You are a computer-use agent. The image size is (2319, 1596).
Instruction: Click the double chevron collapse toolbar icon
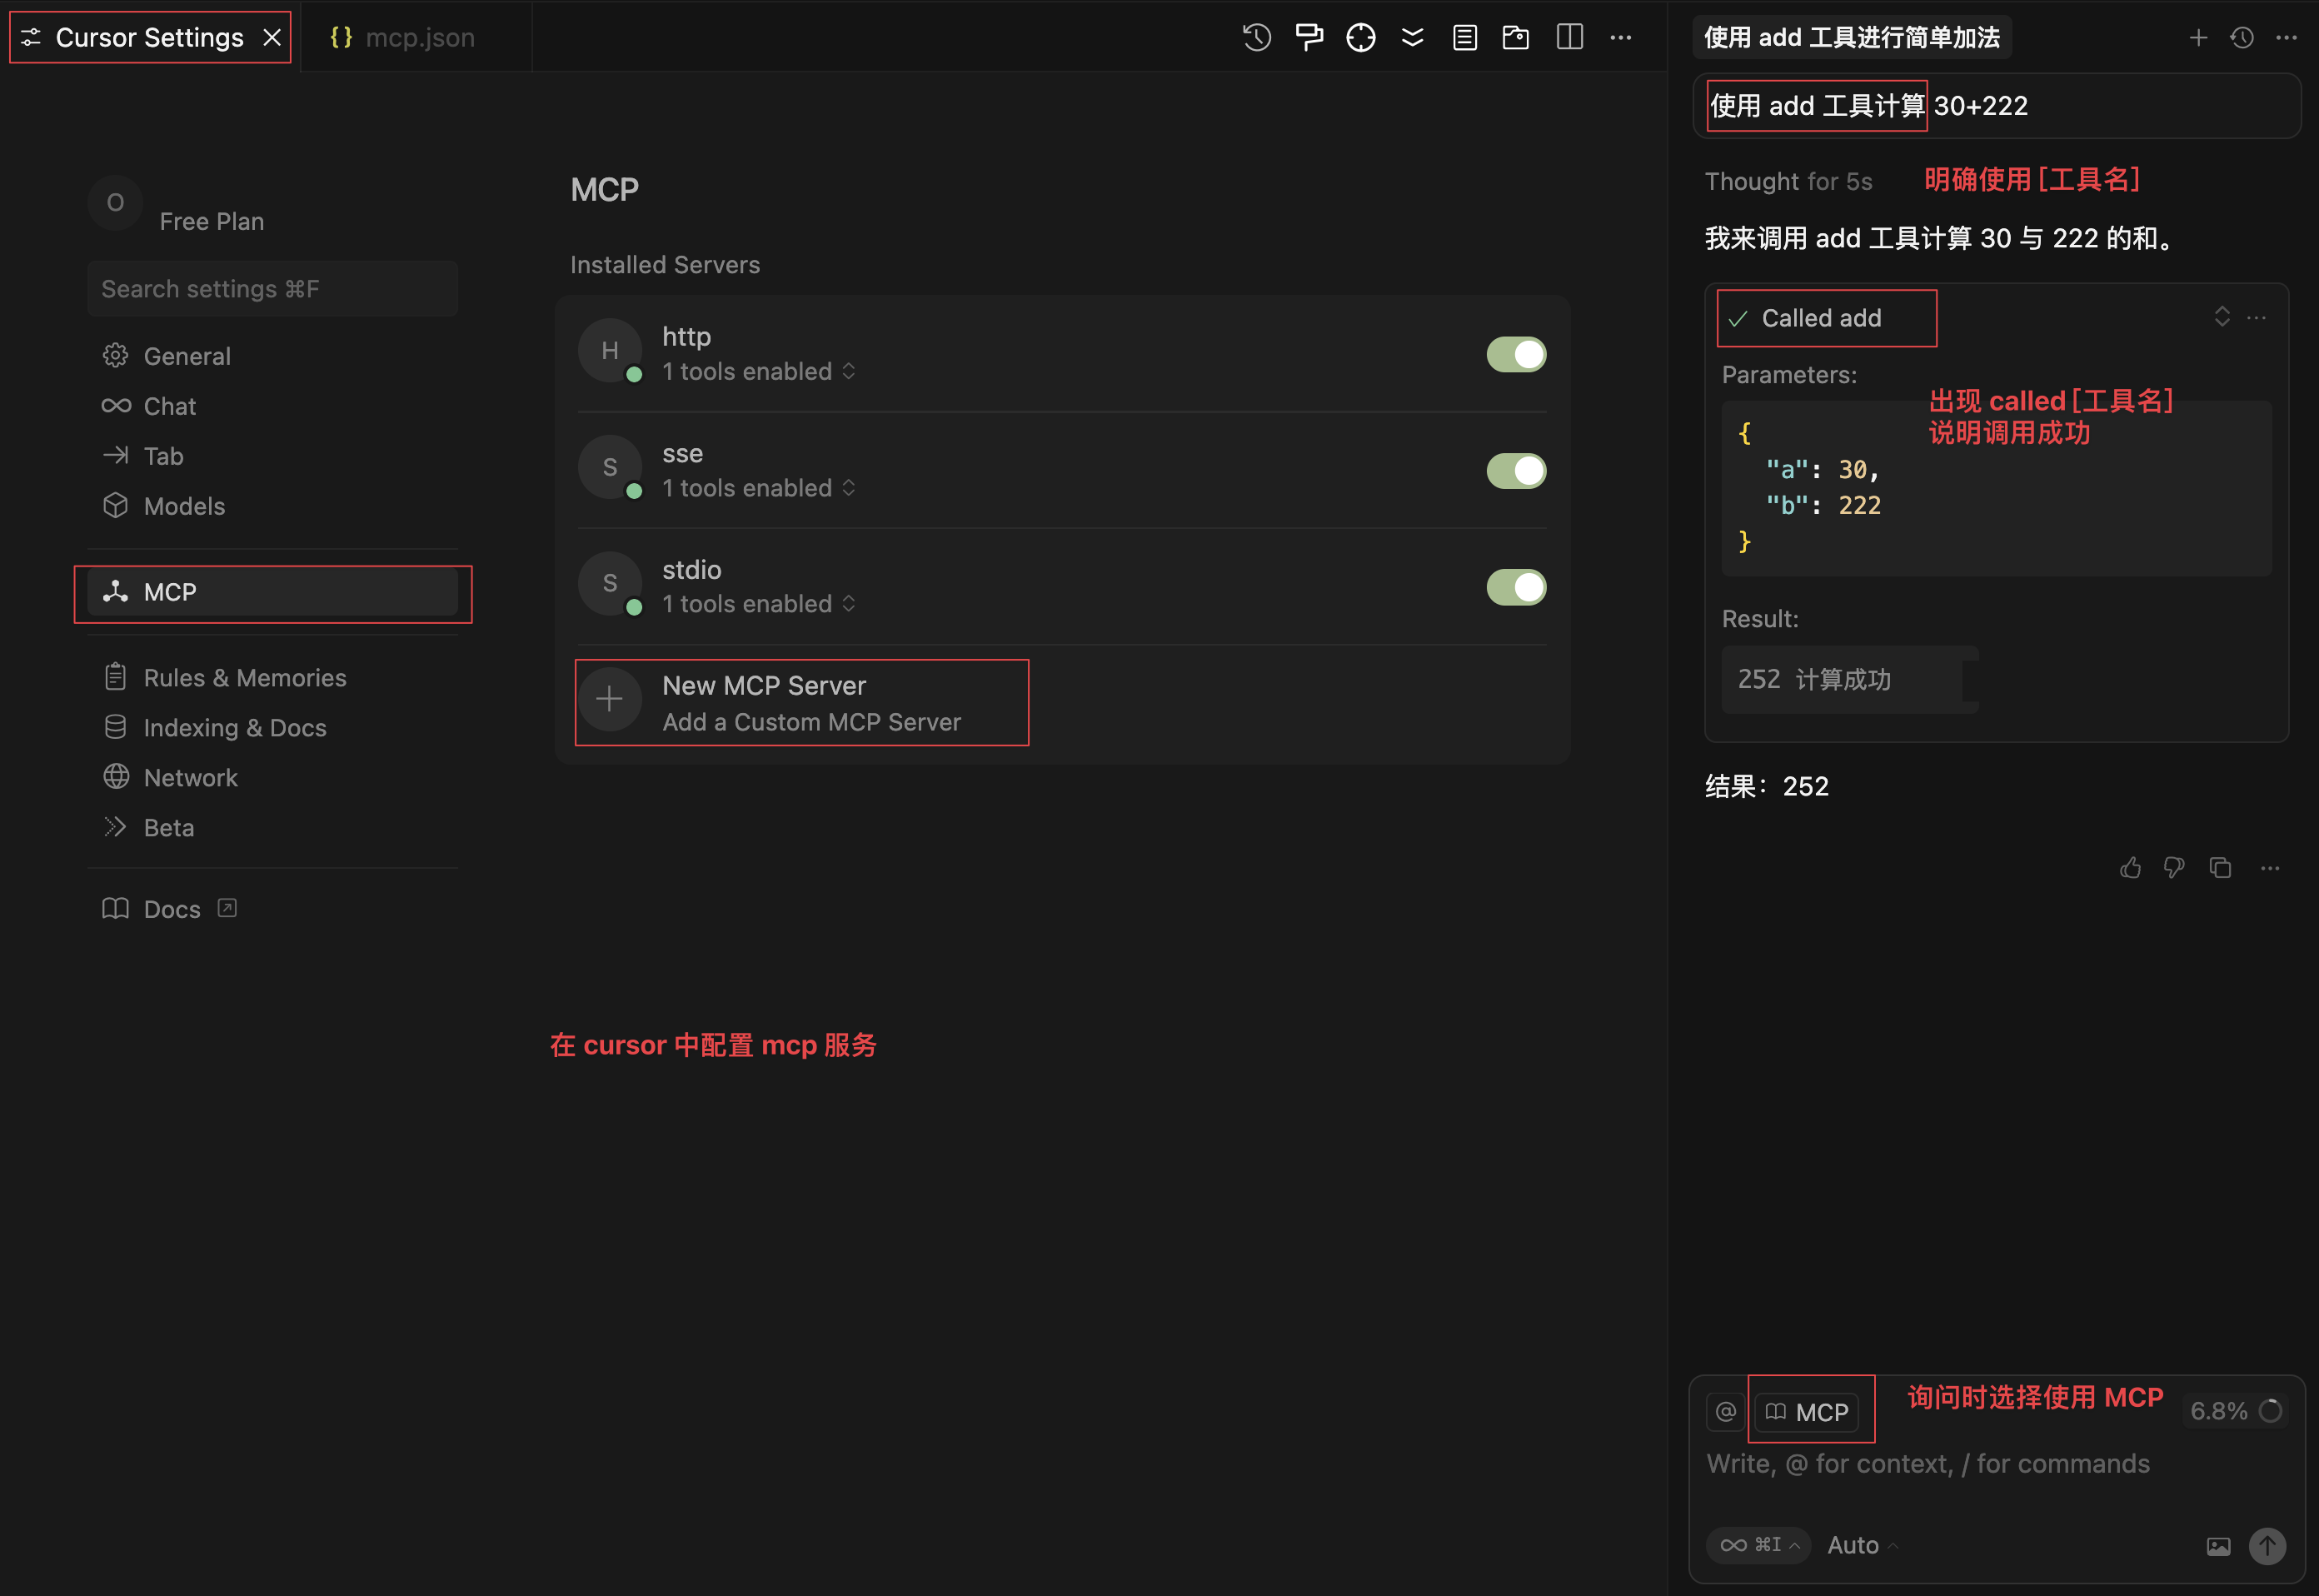click(x=1413, y=38)
